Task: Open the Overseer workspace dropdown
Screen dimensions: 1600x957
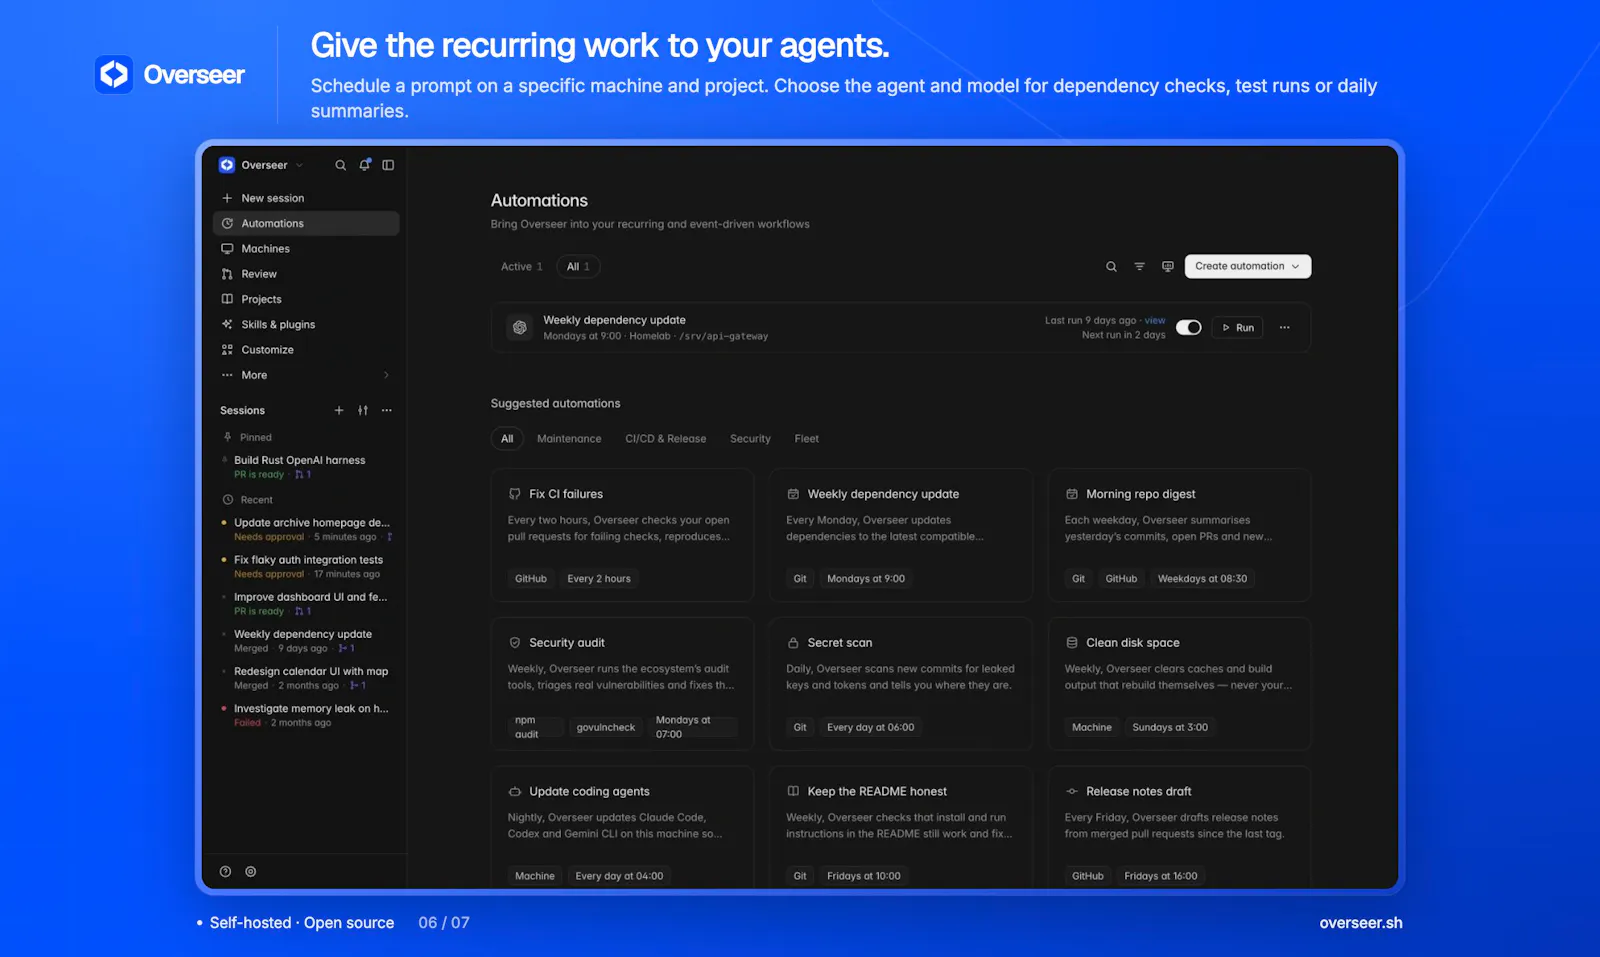Action: click(x=262, y=165)
